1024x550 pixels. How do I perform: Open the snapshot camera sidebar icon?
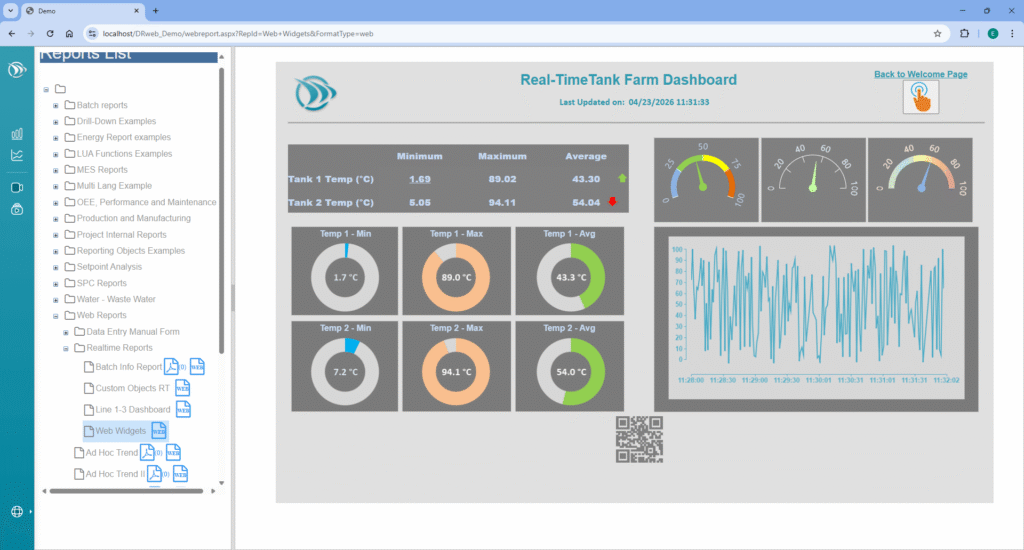coord(17,209)
